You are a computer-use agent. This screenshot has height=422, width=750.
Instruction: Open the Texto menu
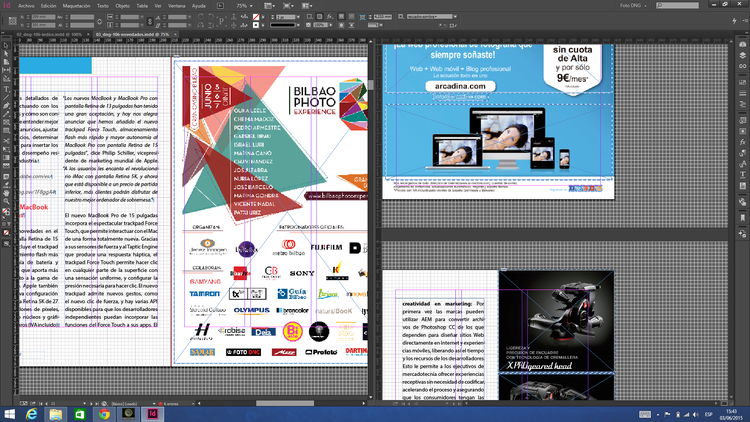103,6
